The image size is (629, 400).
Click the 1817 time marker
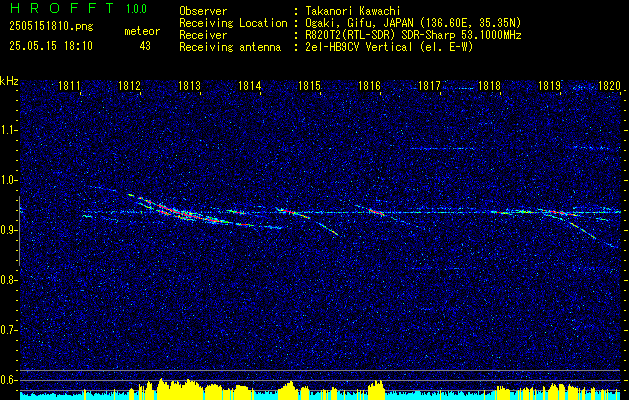point(429,85)
